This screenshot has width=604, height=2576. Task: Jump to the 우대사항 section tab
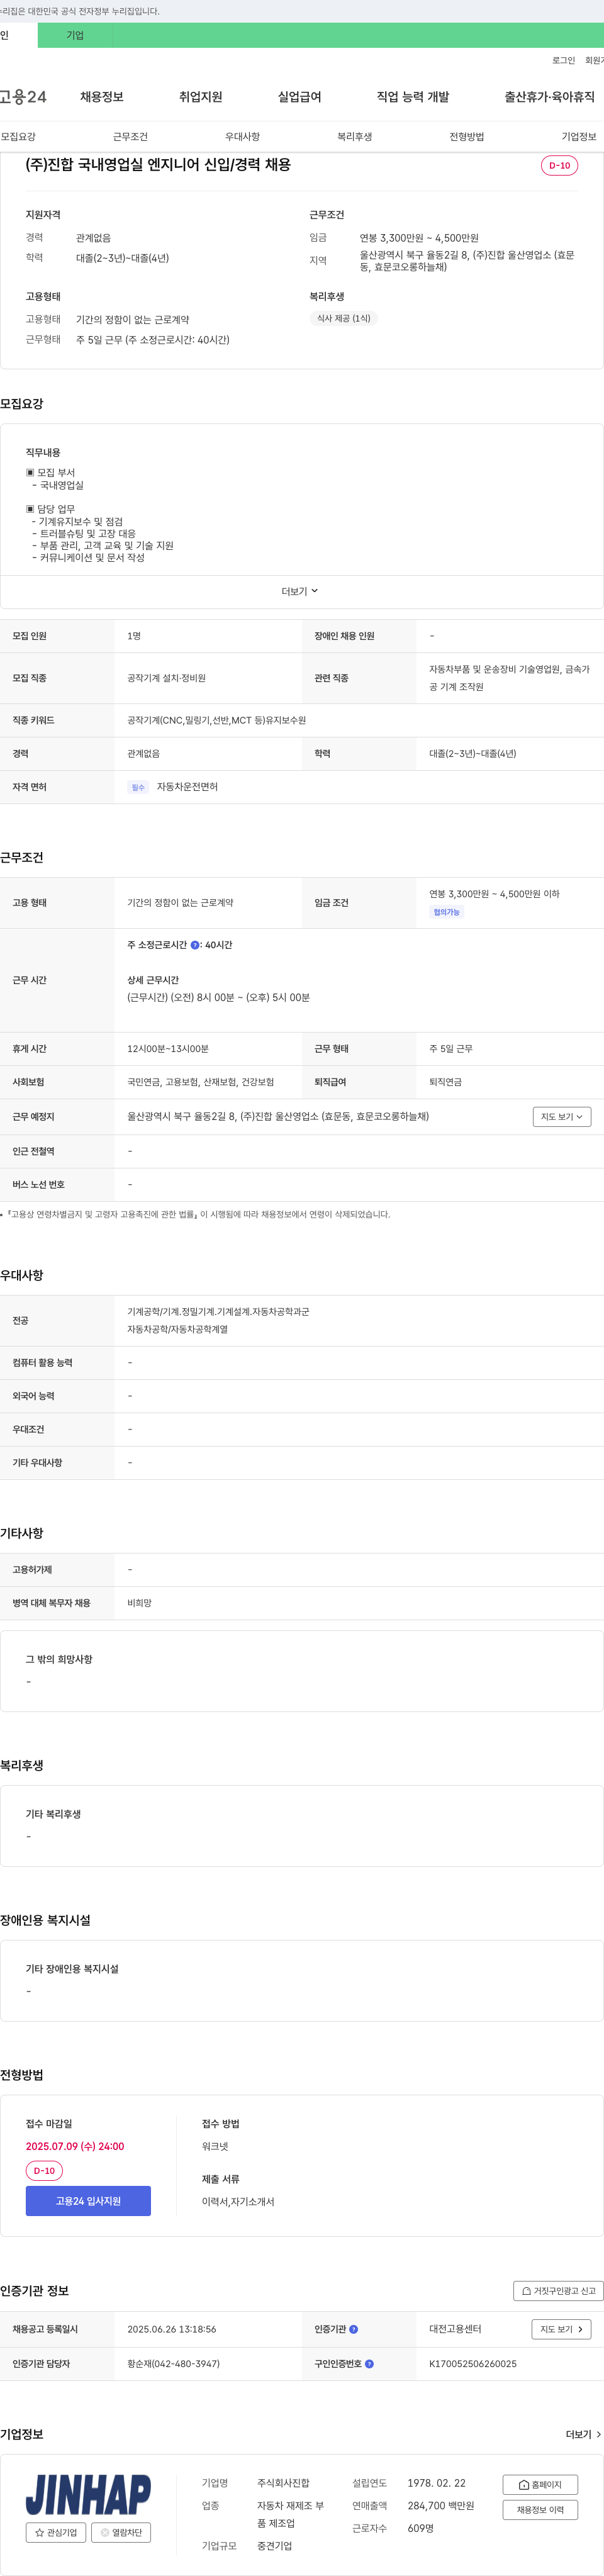click(242, 136)
